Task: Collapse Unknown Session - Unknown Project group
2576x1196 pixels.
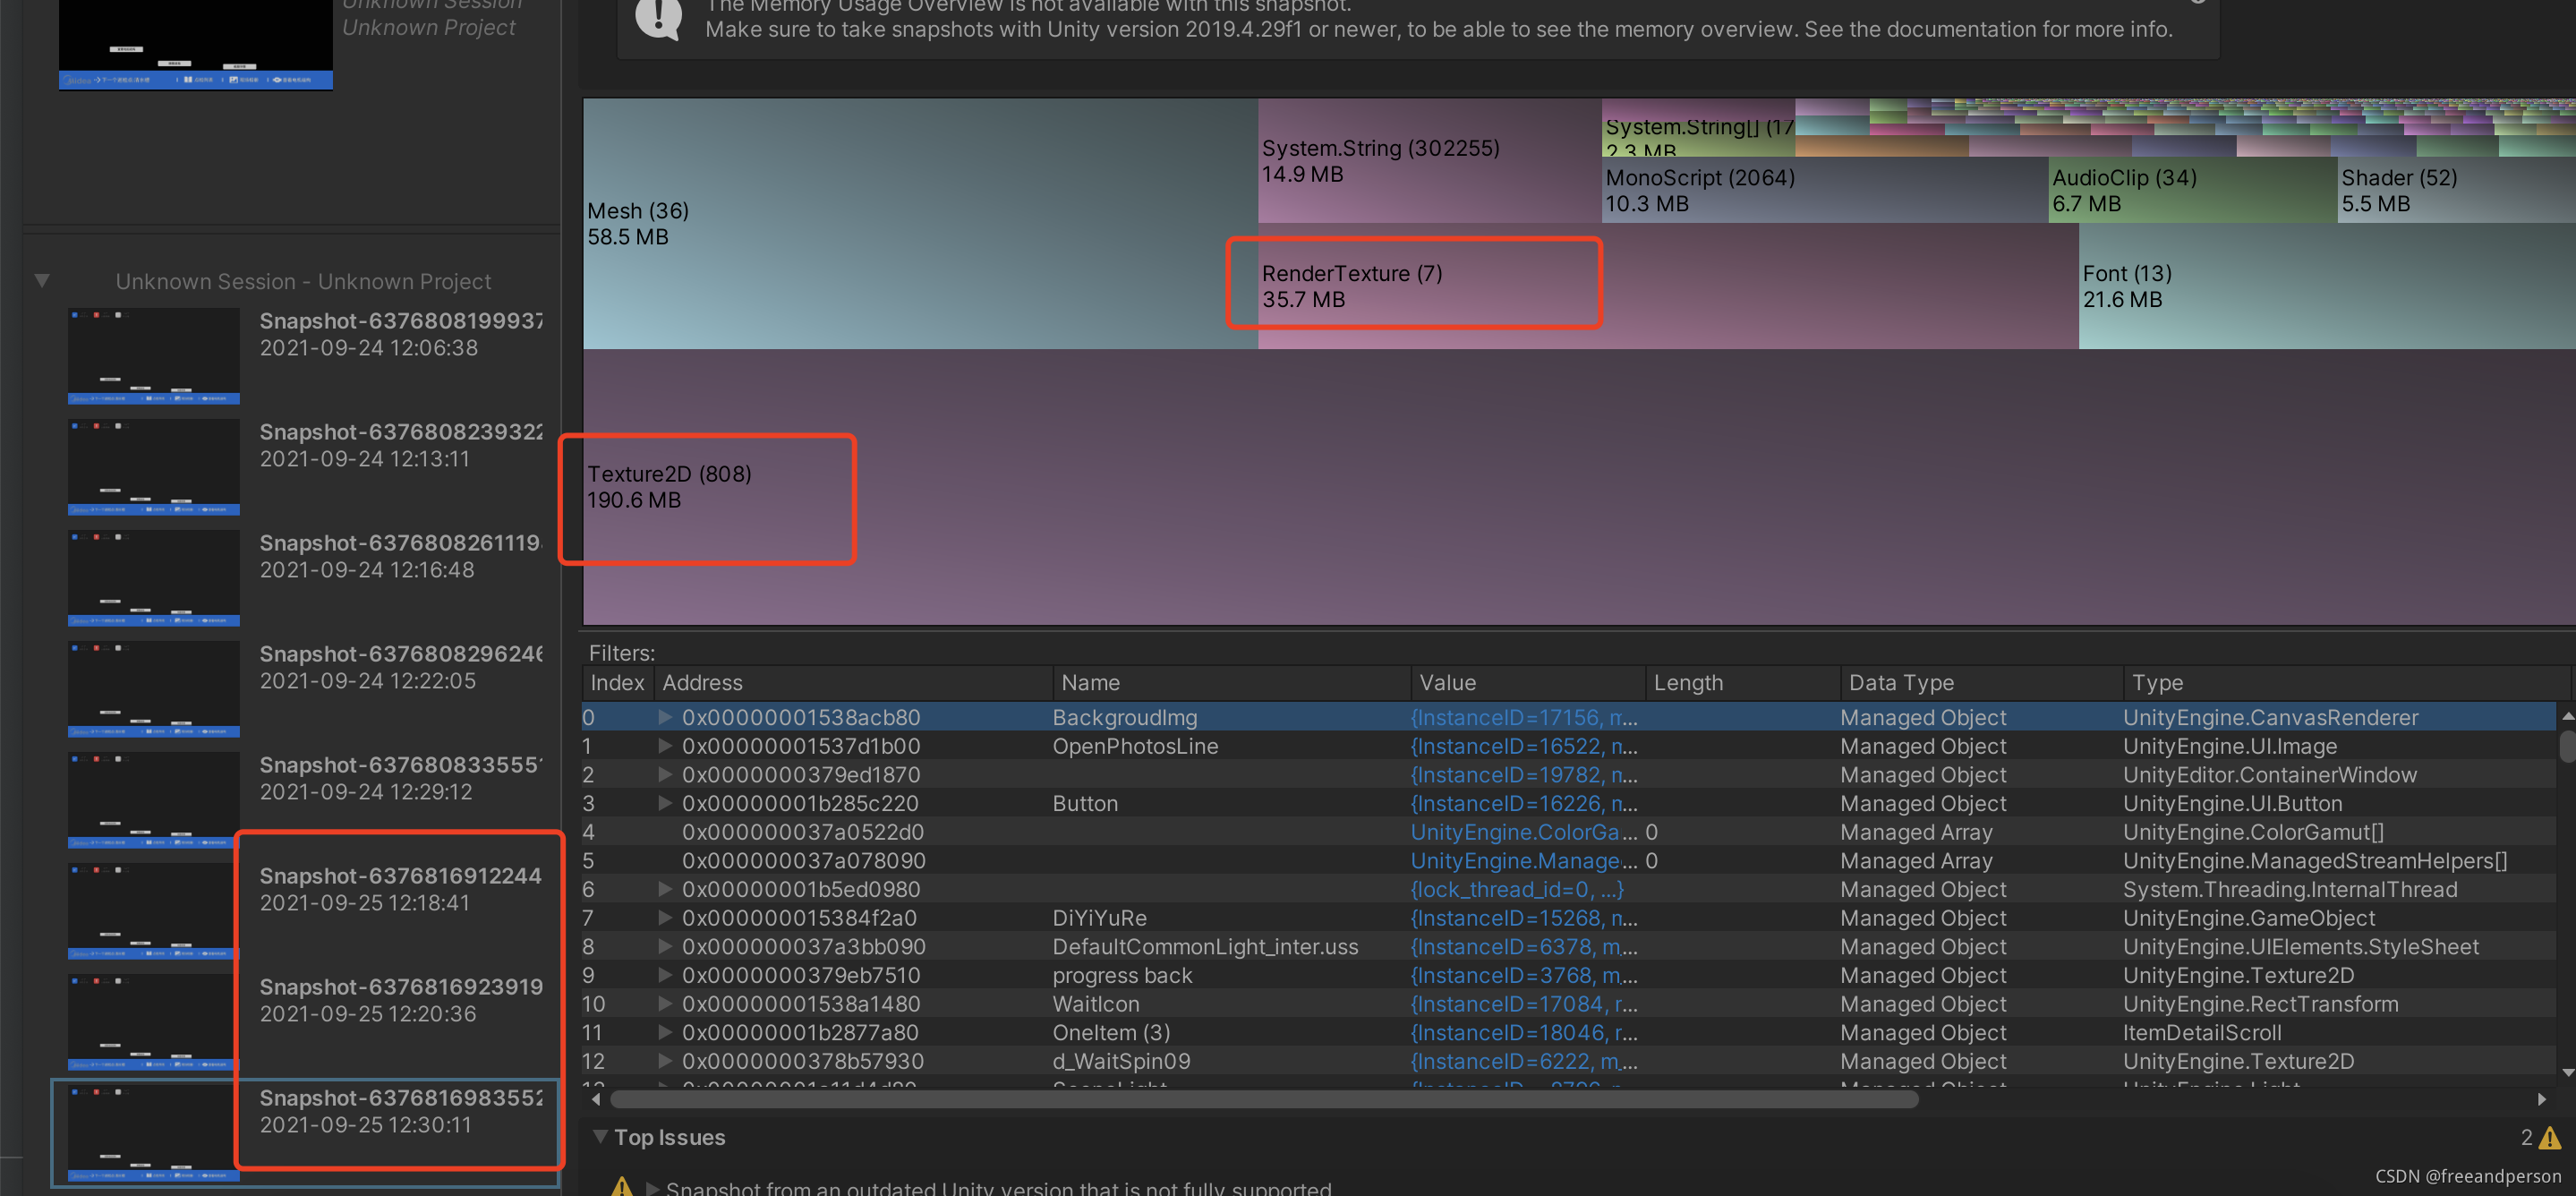Action: 42,281
